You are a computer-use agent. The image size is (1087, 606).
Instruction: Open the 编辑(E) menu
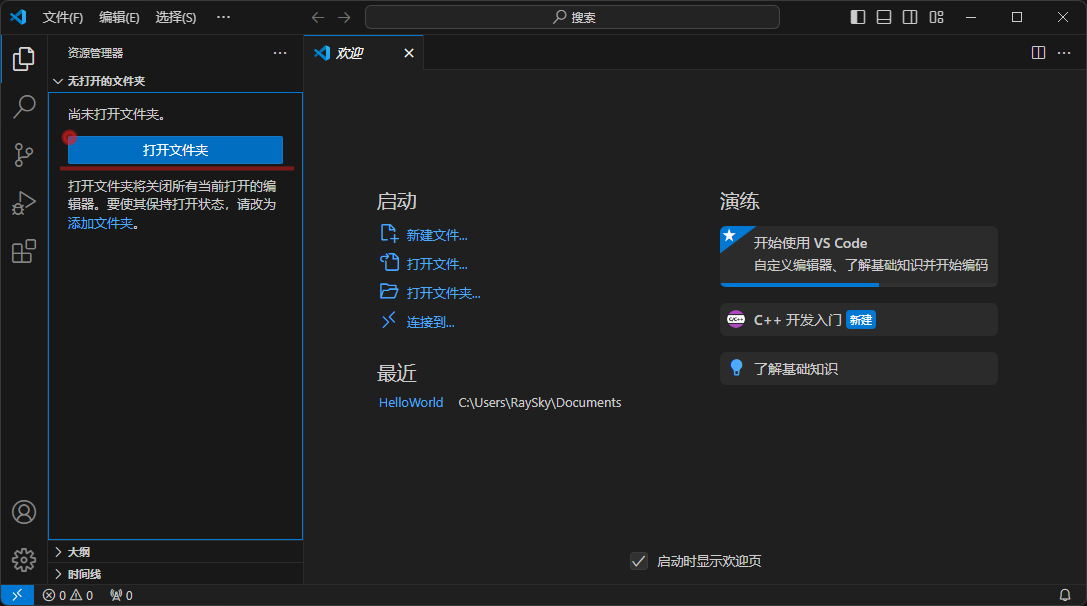(x=119, y=17)
